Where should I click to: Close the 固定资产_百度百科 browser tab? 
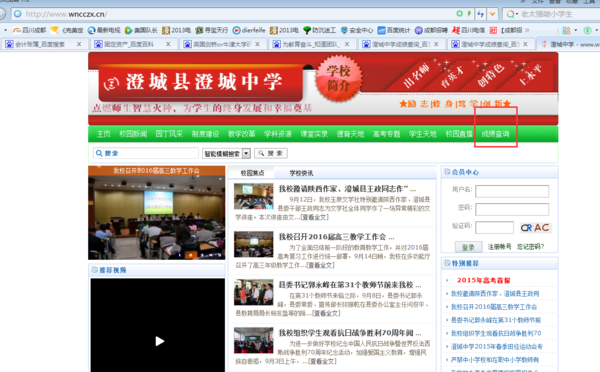point(168,44)
